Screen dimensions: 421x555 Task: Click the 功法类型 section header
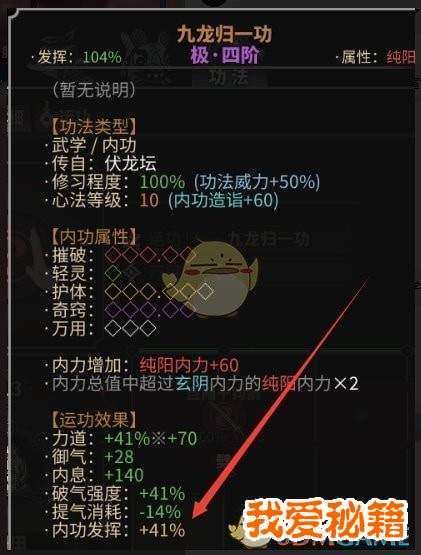tap(93, 127)
